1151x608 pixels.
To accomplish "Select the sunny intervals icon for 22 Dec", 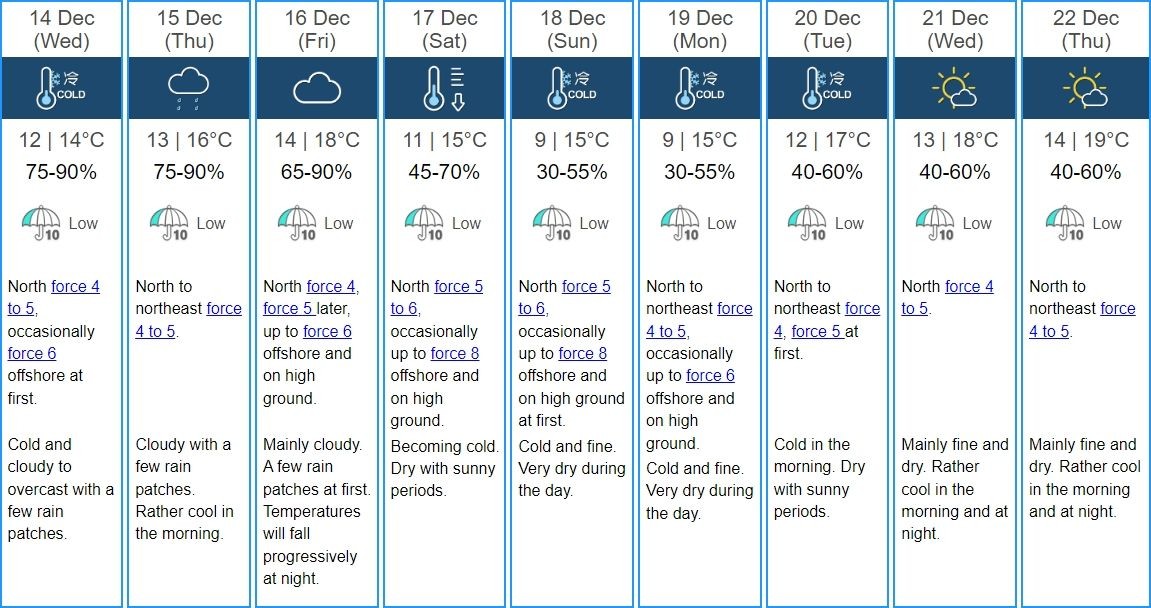I will click(1085, 88).
